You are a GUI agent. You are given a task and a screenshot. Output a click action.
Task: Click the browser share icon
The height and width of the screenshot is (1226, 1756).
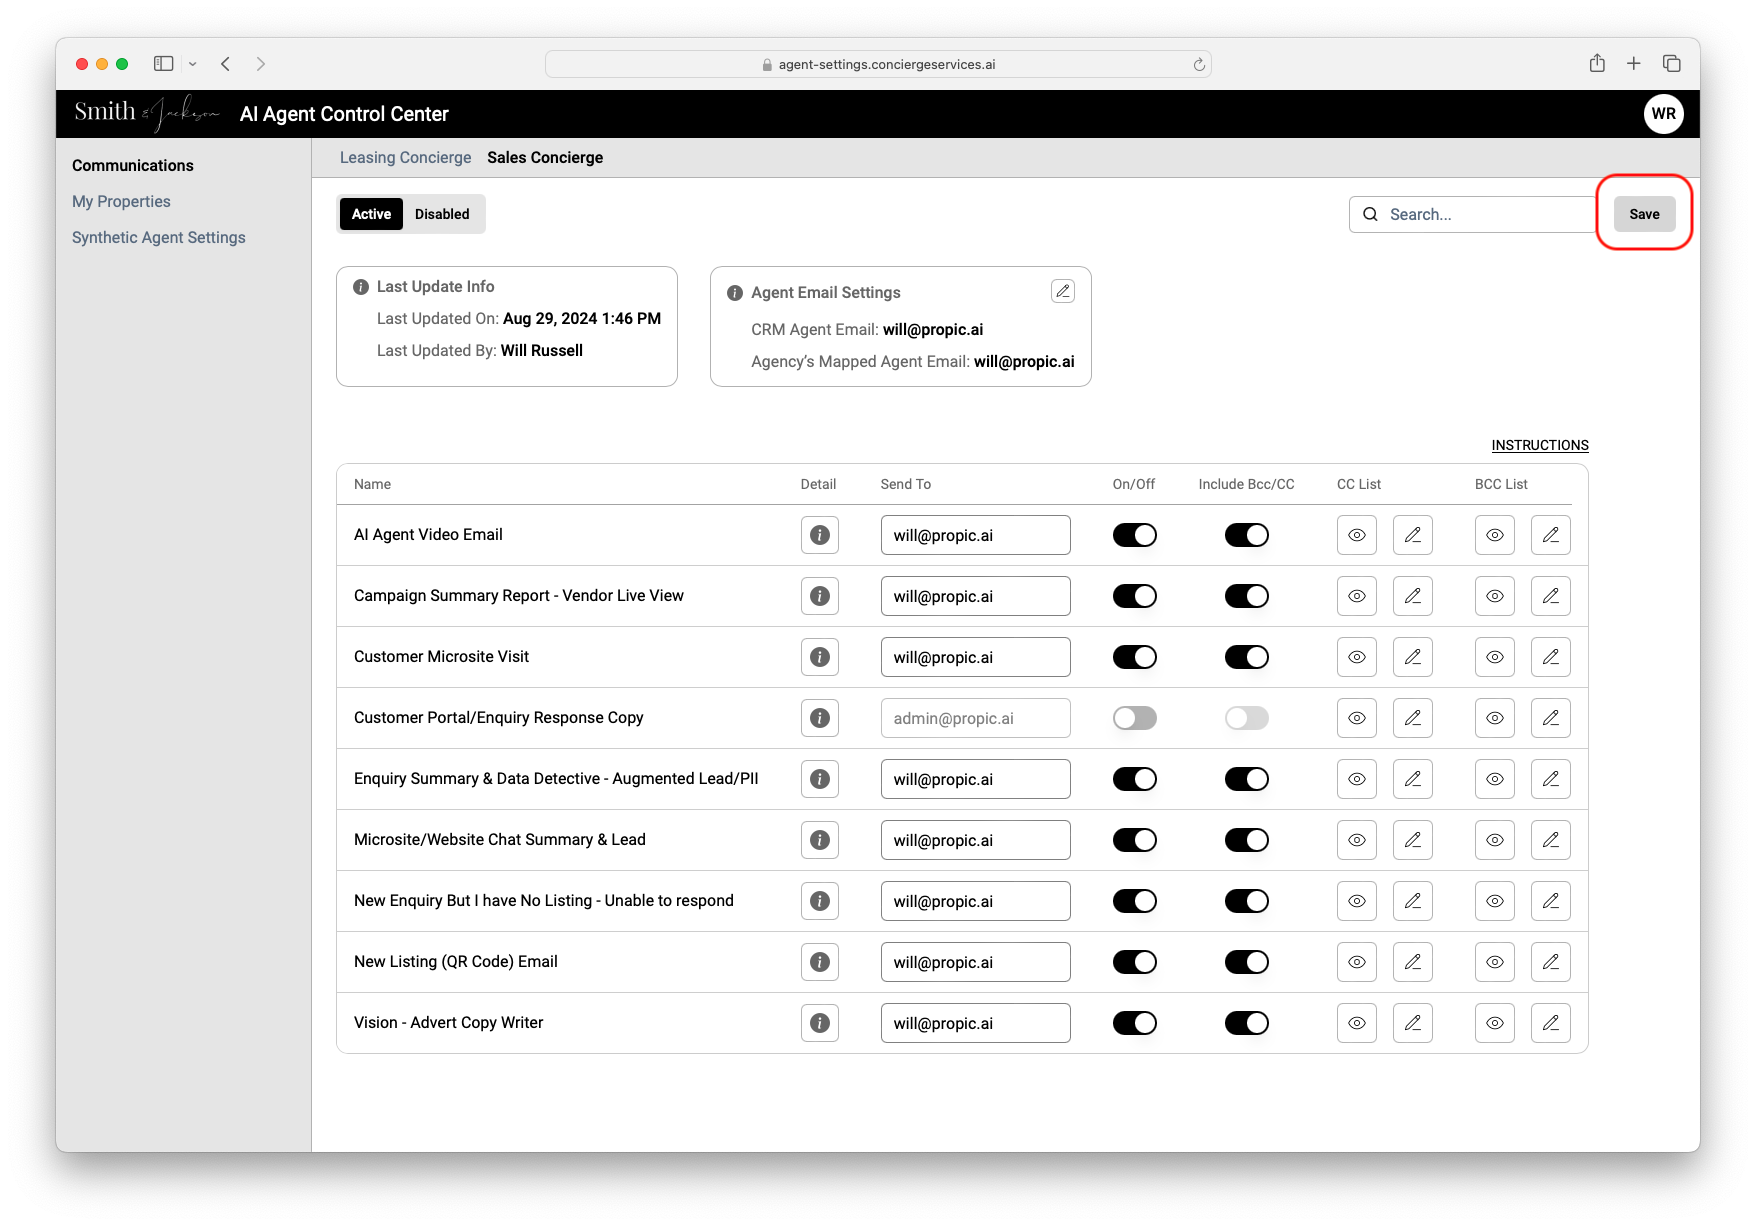(1597, 63)
